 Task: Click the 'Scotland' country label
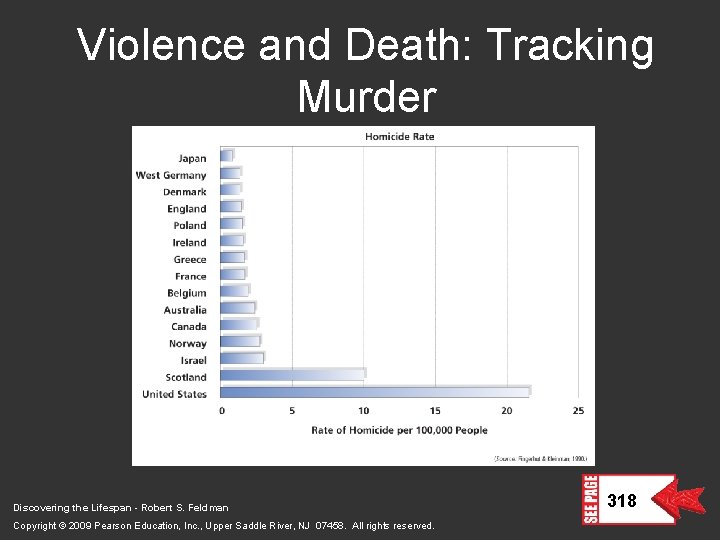pos(186,377)
